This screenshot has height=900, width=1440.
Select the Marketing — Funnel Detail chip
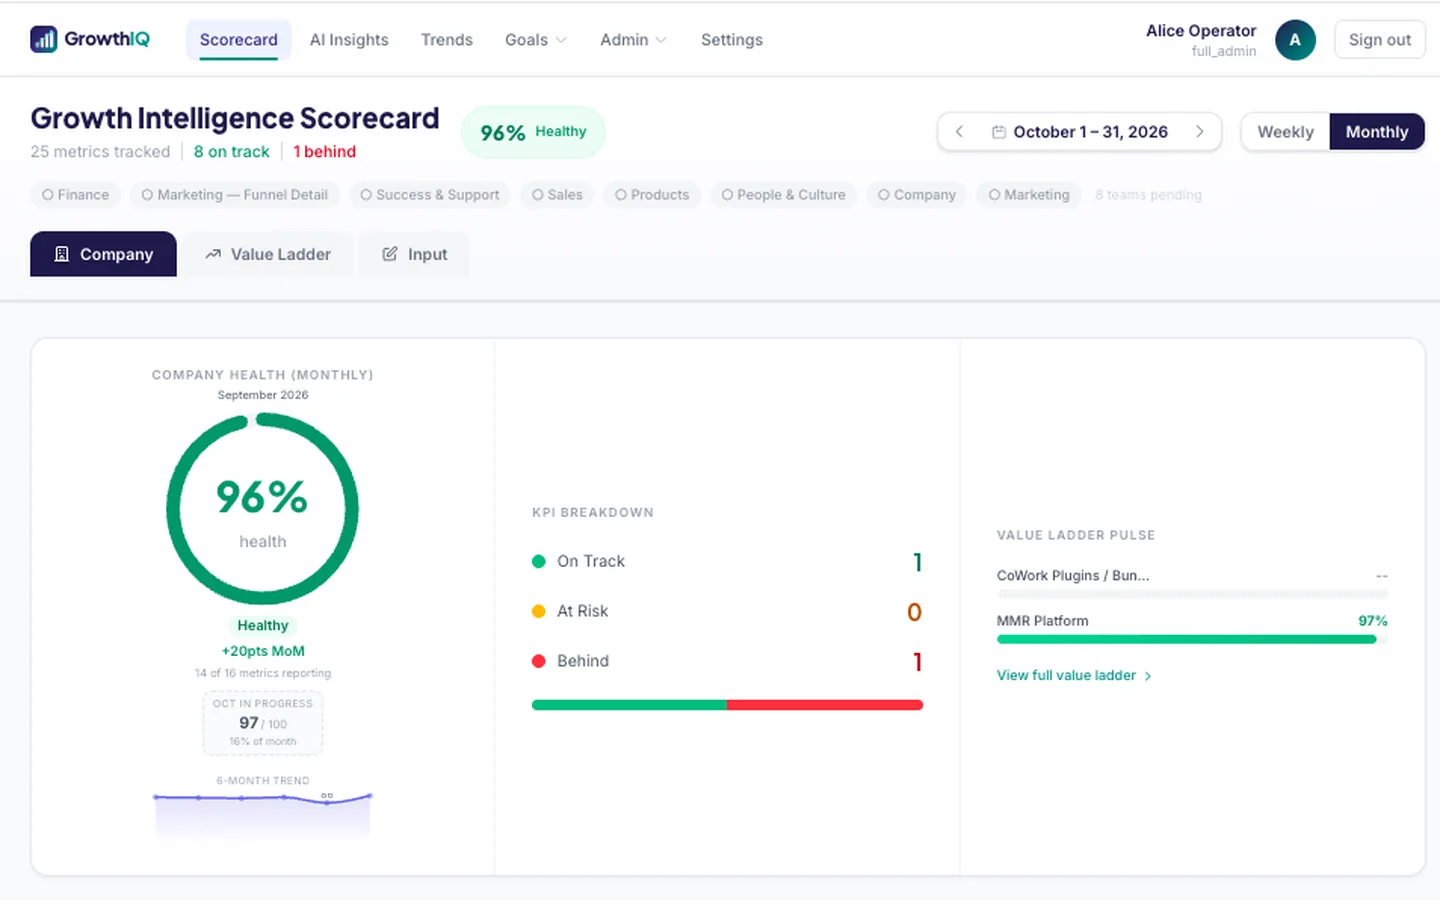point(235,195)
